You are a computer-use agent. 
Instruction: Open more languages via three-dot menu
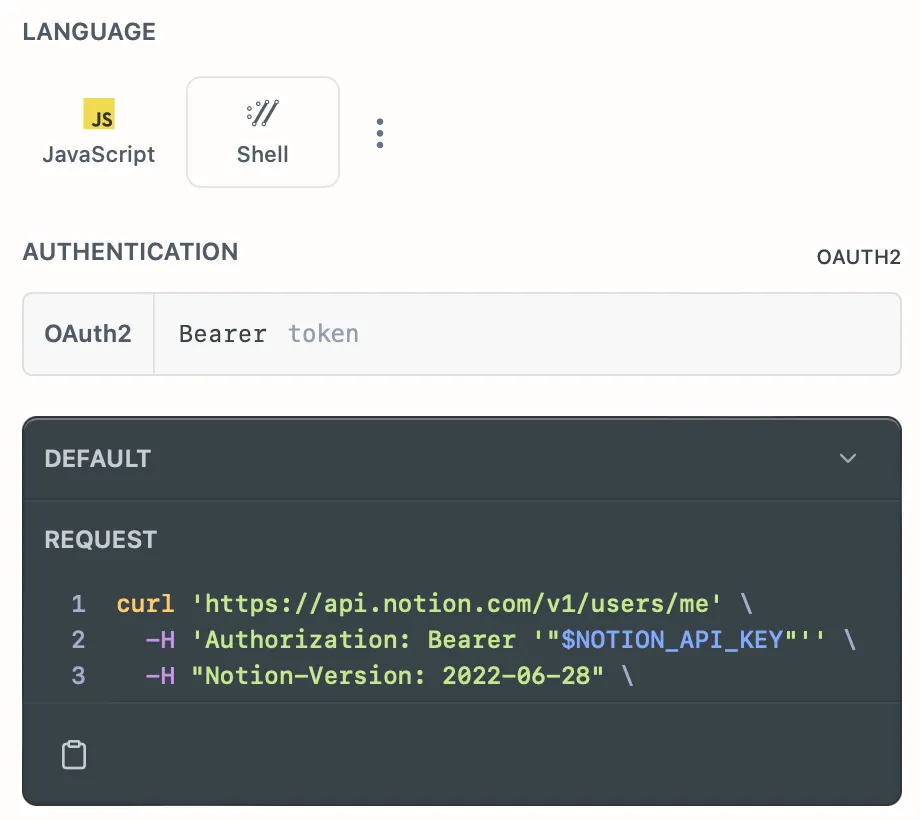[380, 133]
